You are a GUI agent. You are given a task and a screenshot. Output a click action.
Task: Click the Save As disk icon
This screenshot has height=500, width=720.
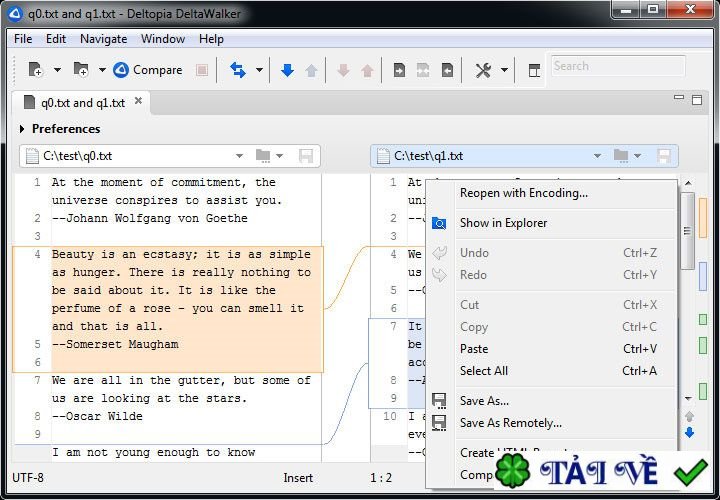(439, 401)
